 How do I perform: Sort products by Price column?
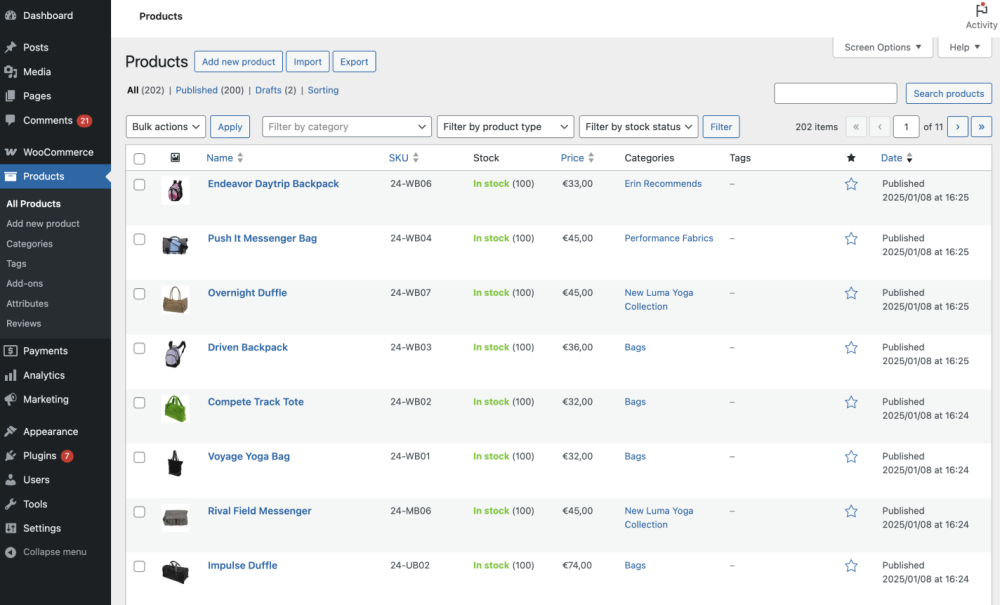click(x=577, y=157)
